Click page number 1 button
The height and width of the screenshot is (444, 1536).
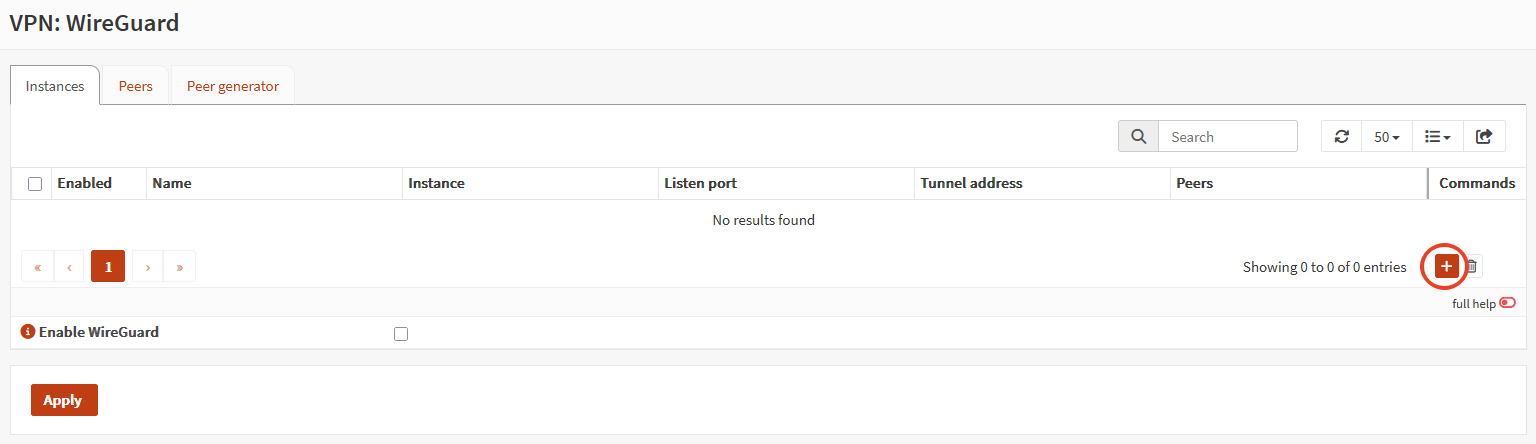tap(108, 267)
